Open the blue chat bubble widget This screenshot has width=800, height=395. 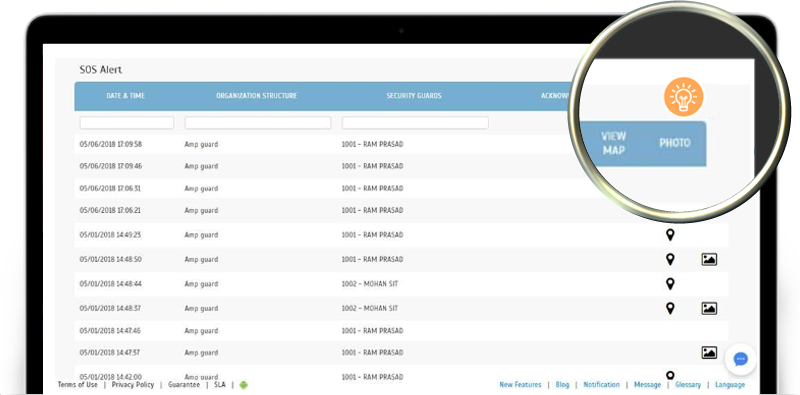coord(740,359)
